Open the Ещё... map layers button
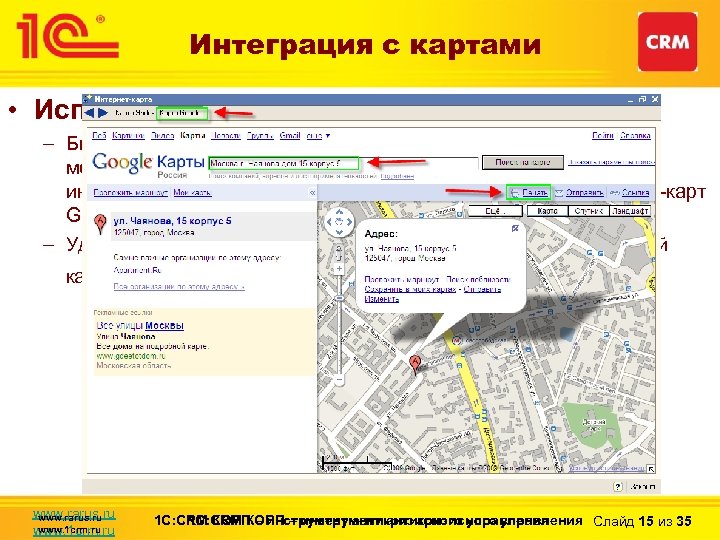Image resolution: width=720 pixels, height=540 pixels. pyautogui.click(x=495, y=211)
